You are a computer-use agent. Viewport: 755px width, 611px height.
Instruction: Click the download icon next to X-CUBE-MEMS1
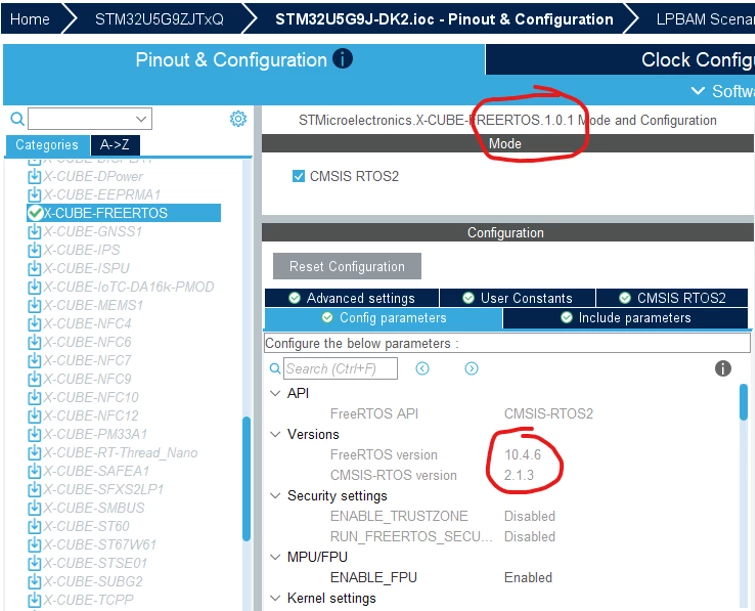click(34, 305)
